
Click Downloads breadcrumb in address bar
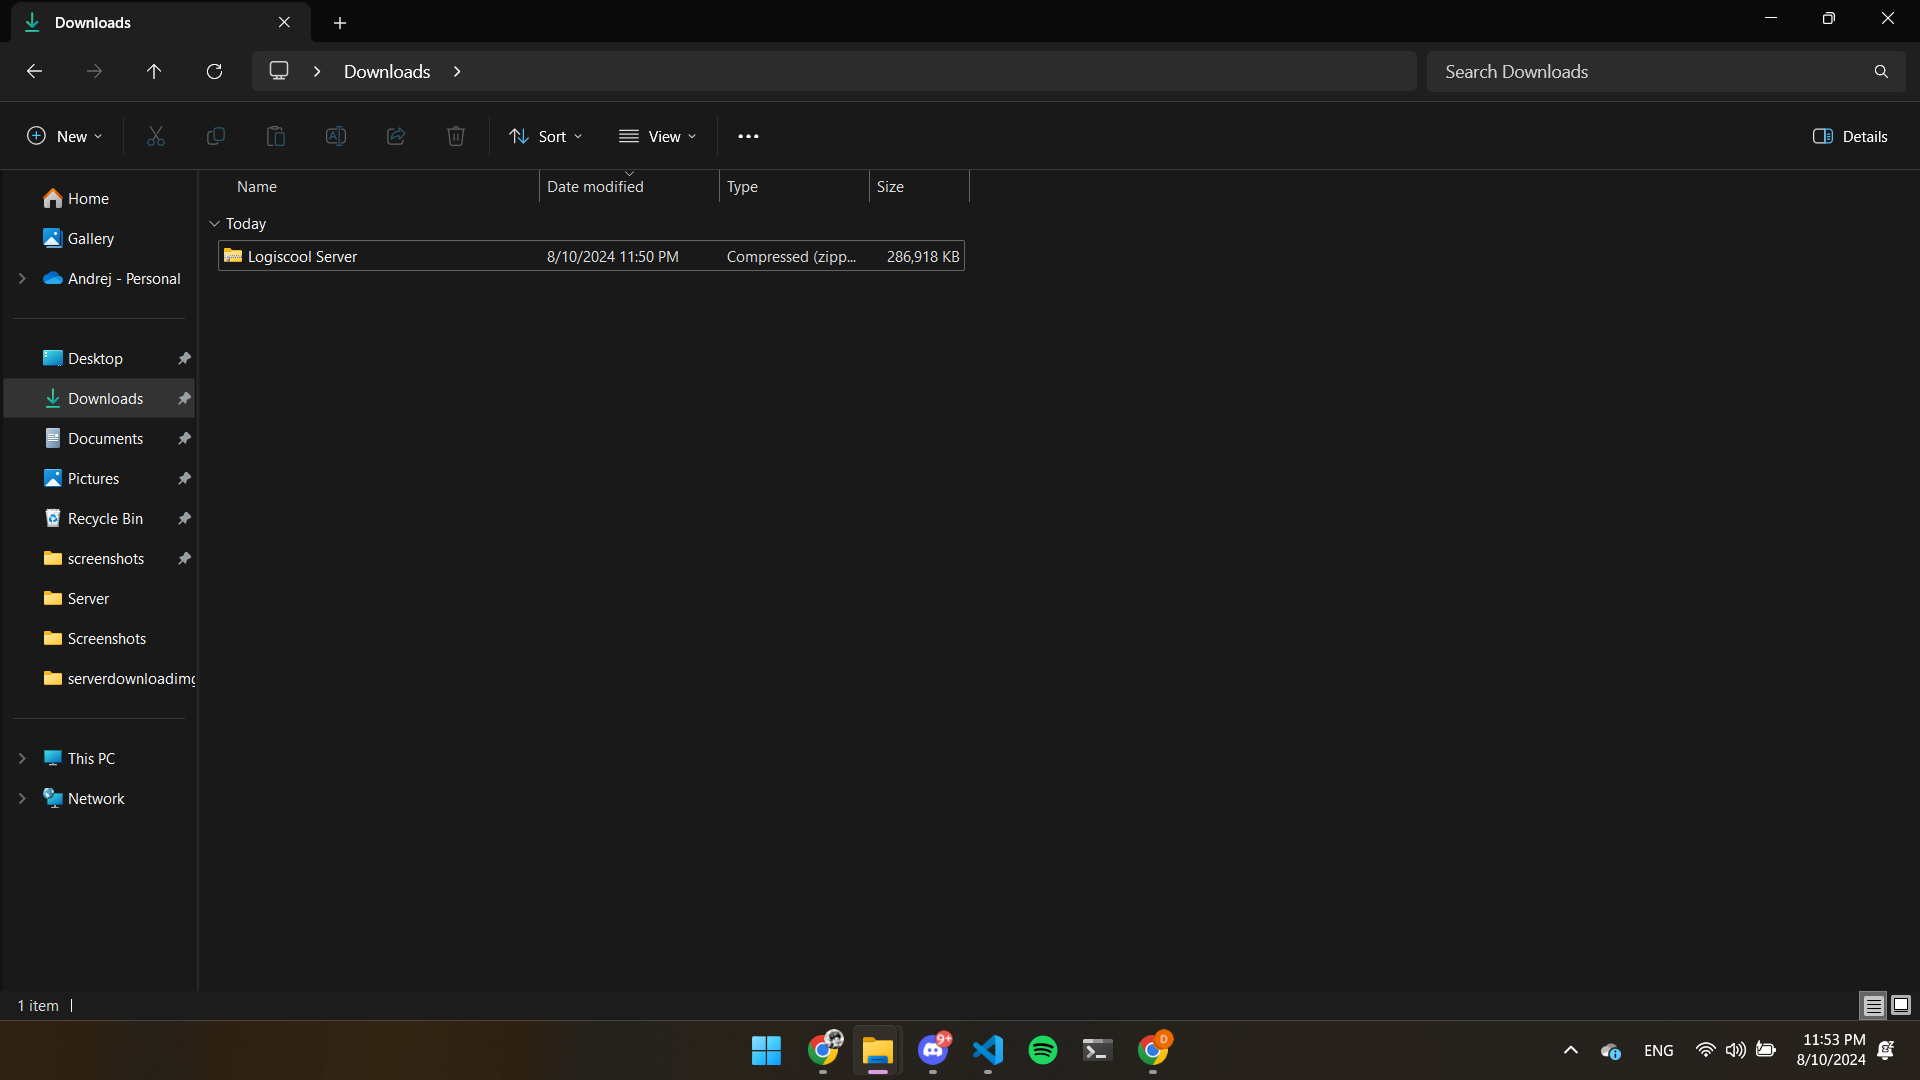pos(387,71)
